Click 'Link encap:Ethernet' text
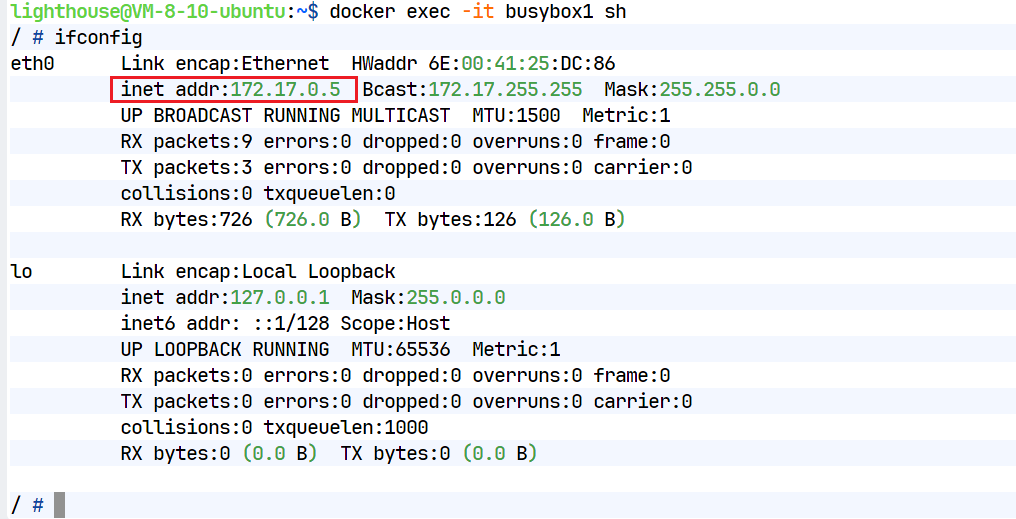1016x519 pixels. [225, 63]
